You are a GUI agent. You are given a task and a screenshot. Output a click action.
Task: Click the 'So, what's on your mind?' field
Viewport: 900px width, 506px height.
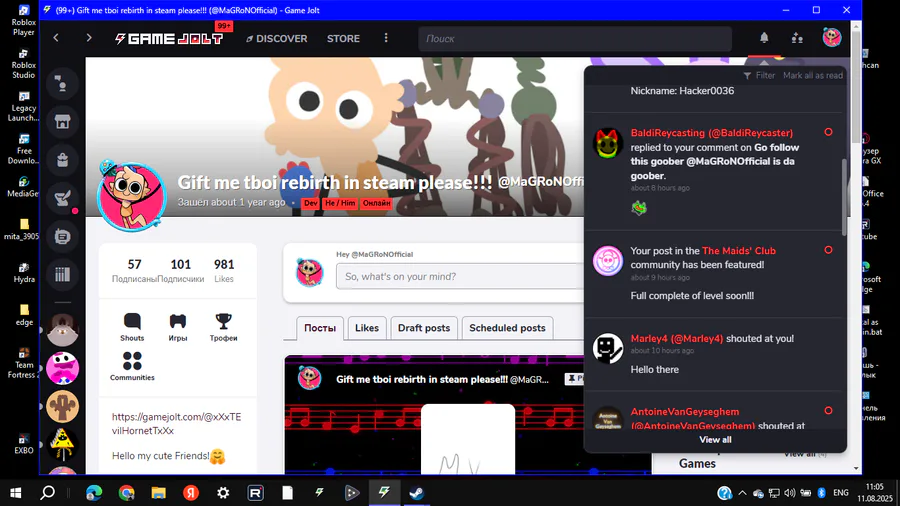tap(460, 277)
